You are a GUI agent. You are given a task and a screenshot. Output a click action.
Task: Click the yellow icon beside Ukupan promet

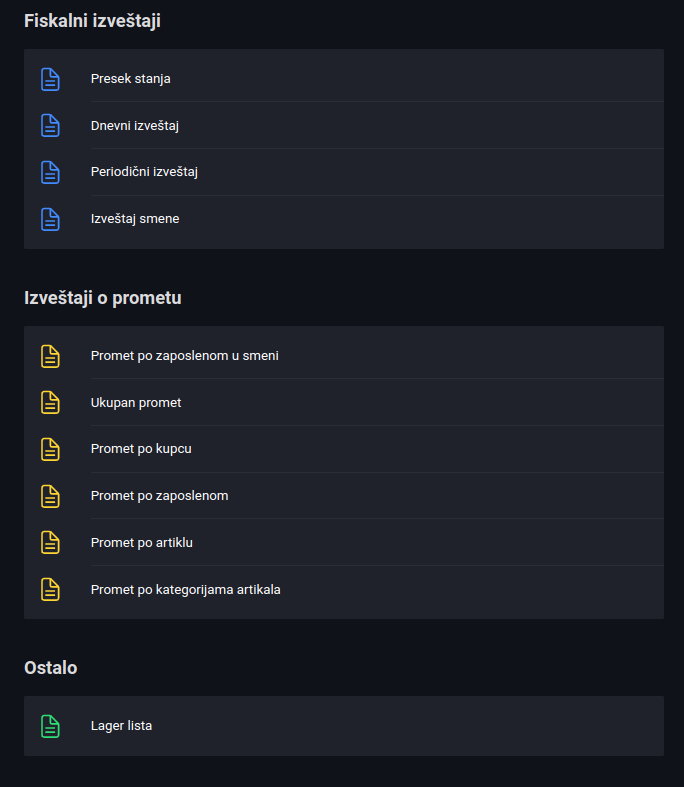pyautogui.click(x=50, y=403)
